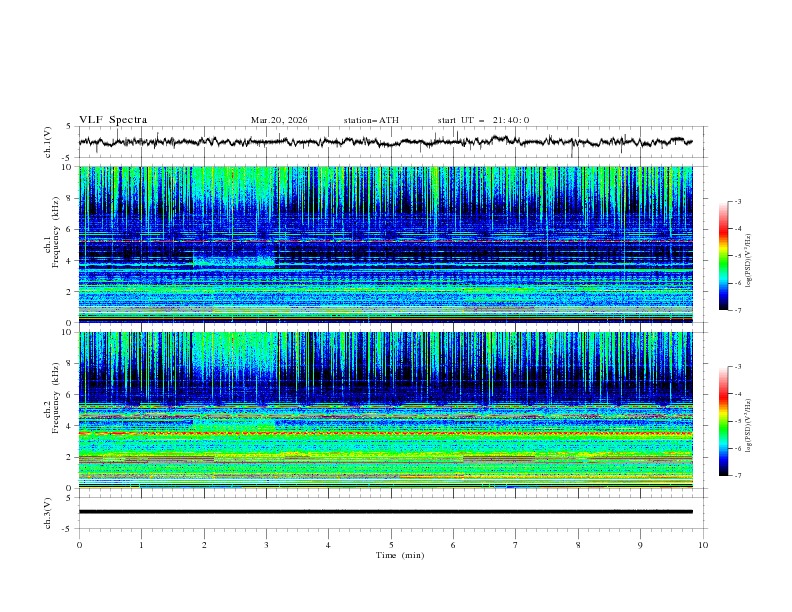
Task: Click the red 3.5 kHz line in ch.2 spectrogram
Action: point(385,434)
